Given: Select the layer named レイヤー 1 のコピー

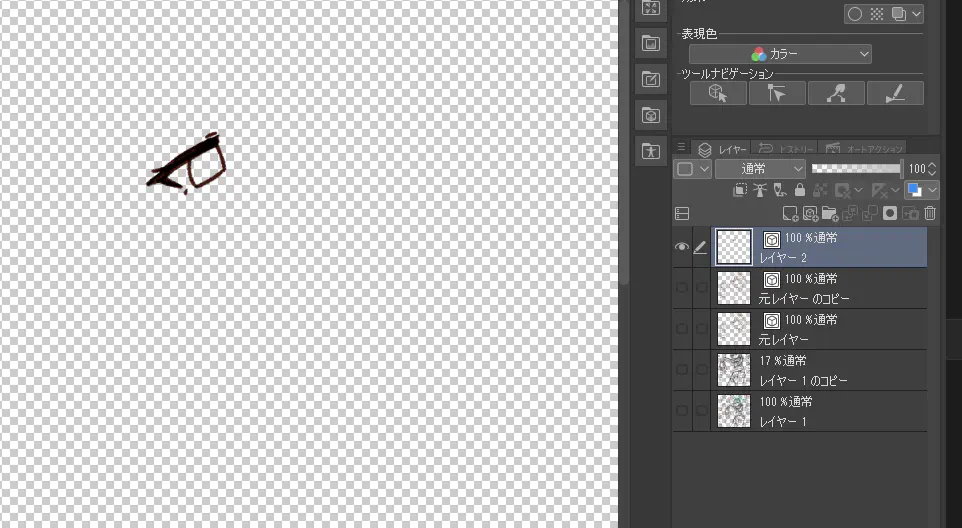Looking at the screenshot, I should pos(804,381).
